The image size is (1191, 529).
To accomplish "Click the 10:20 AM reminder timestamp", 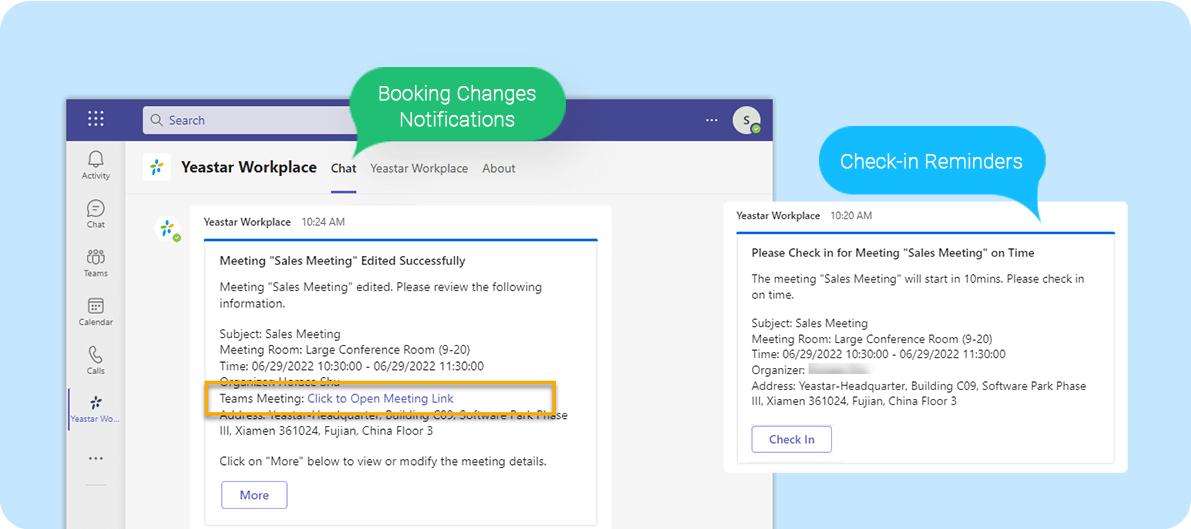I will [x=851, y=216].
